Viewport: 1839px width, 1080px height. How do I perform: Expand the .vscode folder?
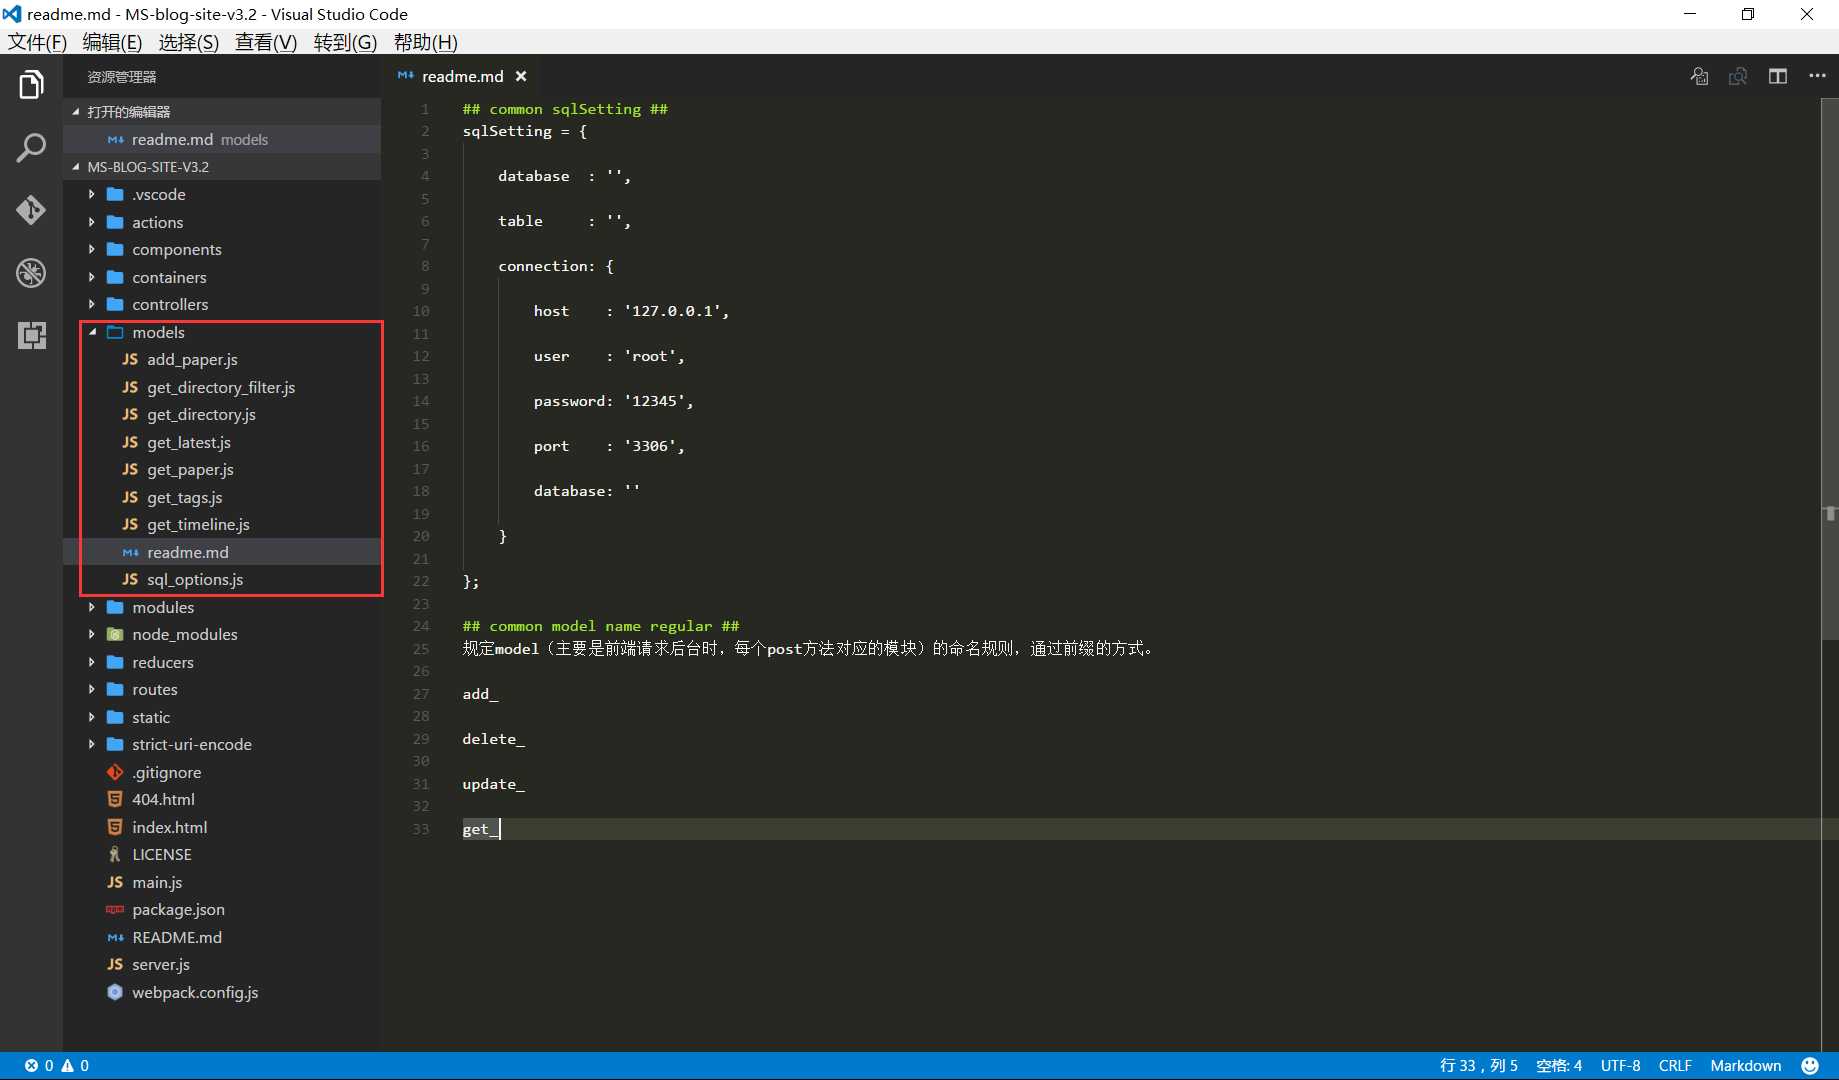click(92, 194)
